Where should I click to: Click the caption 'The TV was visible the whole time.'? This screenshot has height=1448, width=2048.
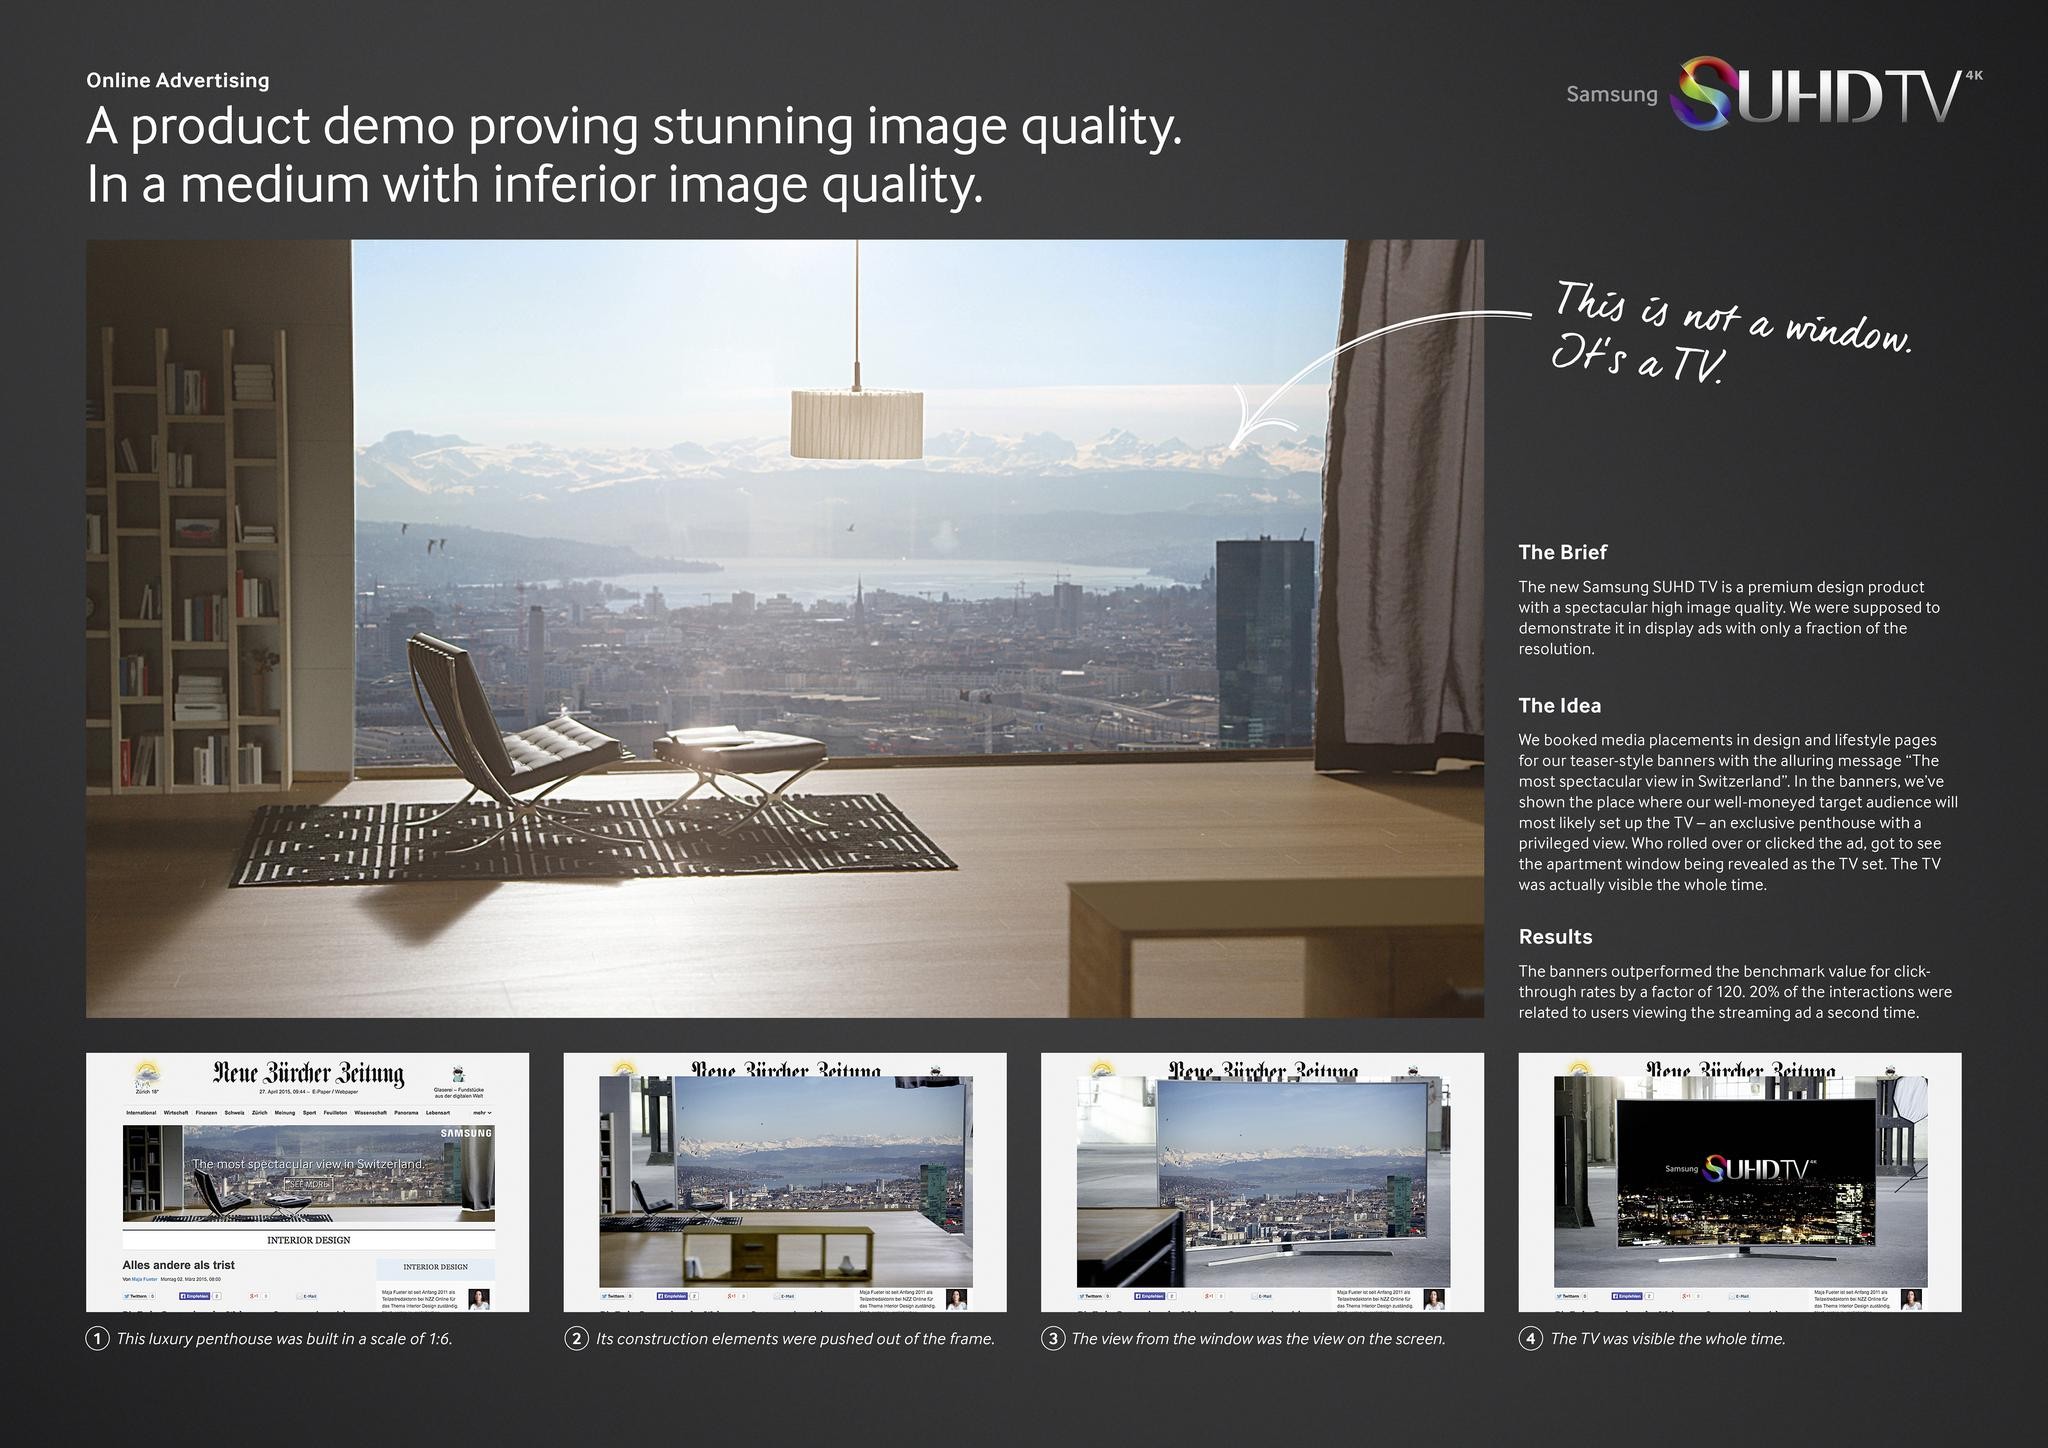(x=1668, y=1338)
